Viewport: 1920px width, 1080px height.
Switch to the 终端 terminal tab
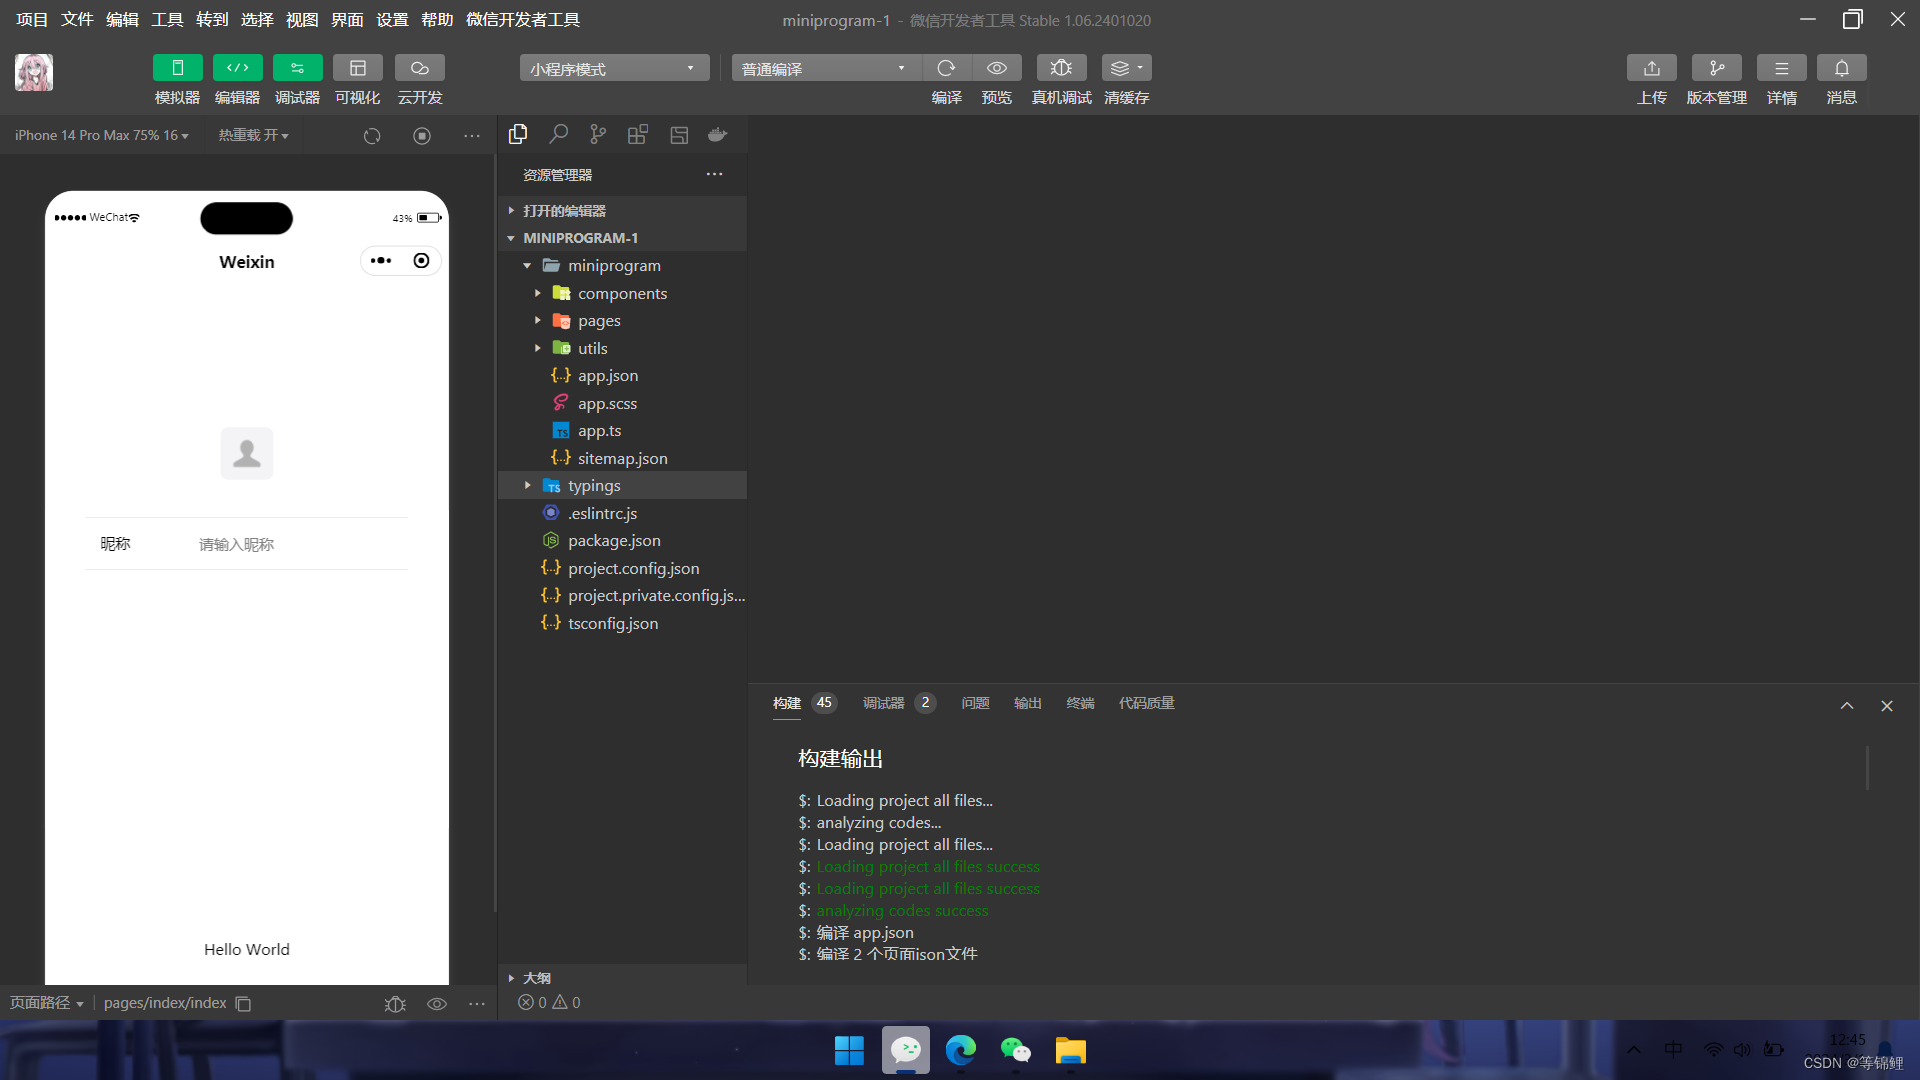(1080, 703)
